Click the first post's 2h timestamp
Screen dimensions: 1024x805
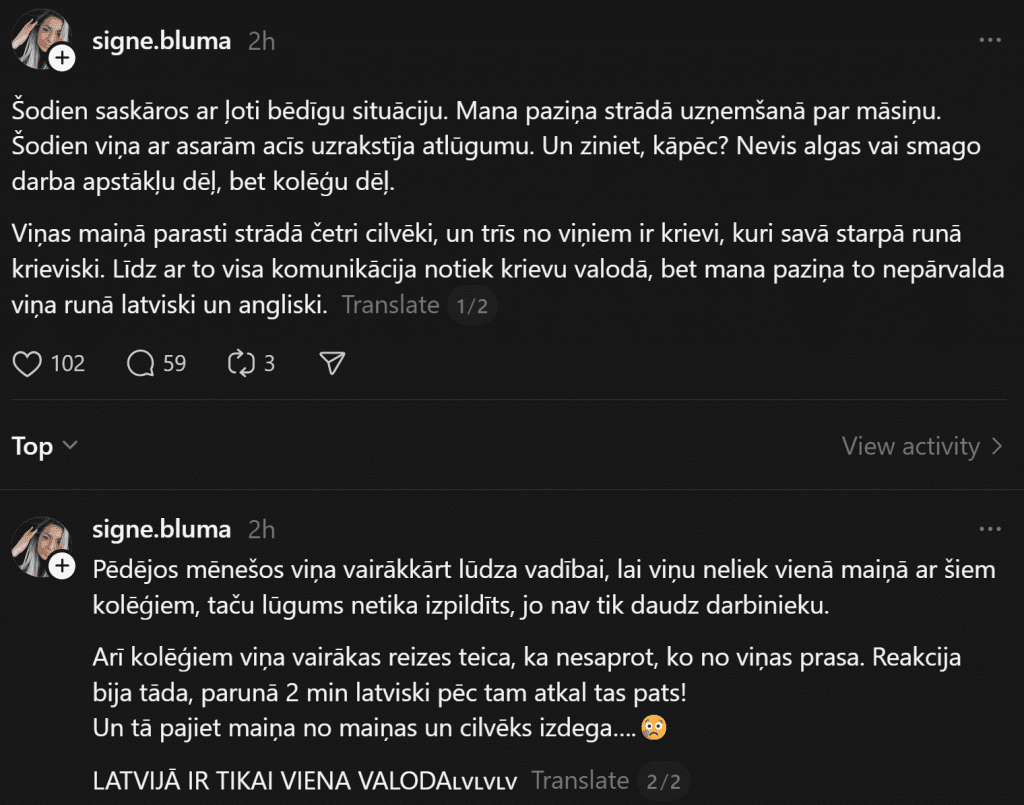click(x=261, y=41)
